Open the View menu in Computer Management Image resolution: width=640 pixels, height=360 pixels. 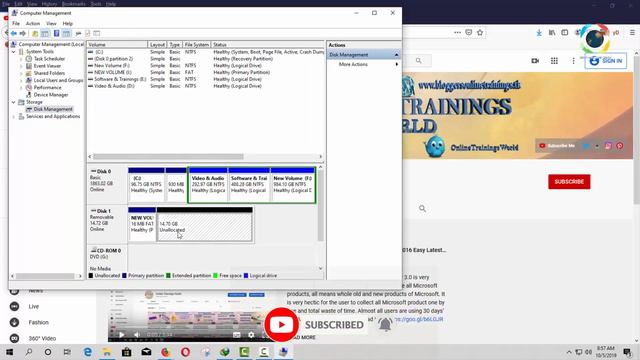pos(51,24)
